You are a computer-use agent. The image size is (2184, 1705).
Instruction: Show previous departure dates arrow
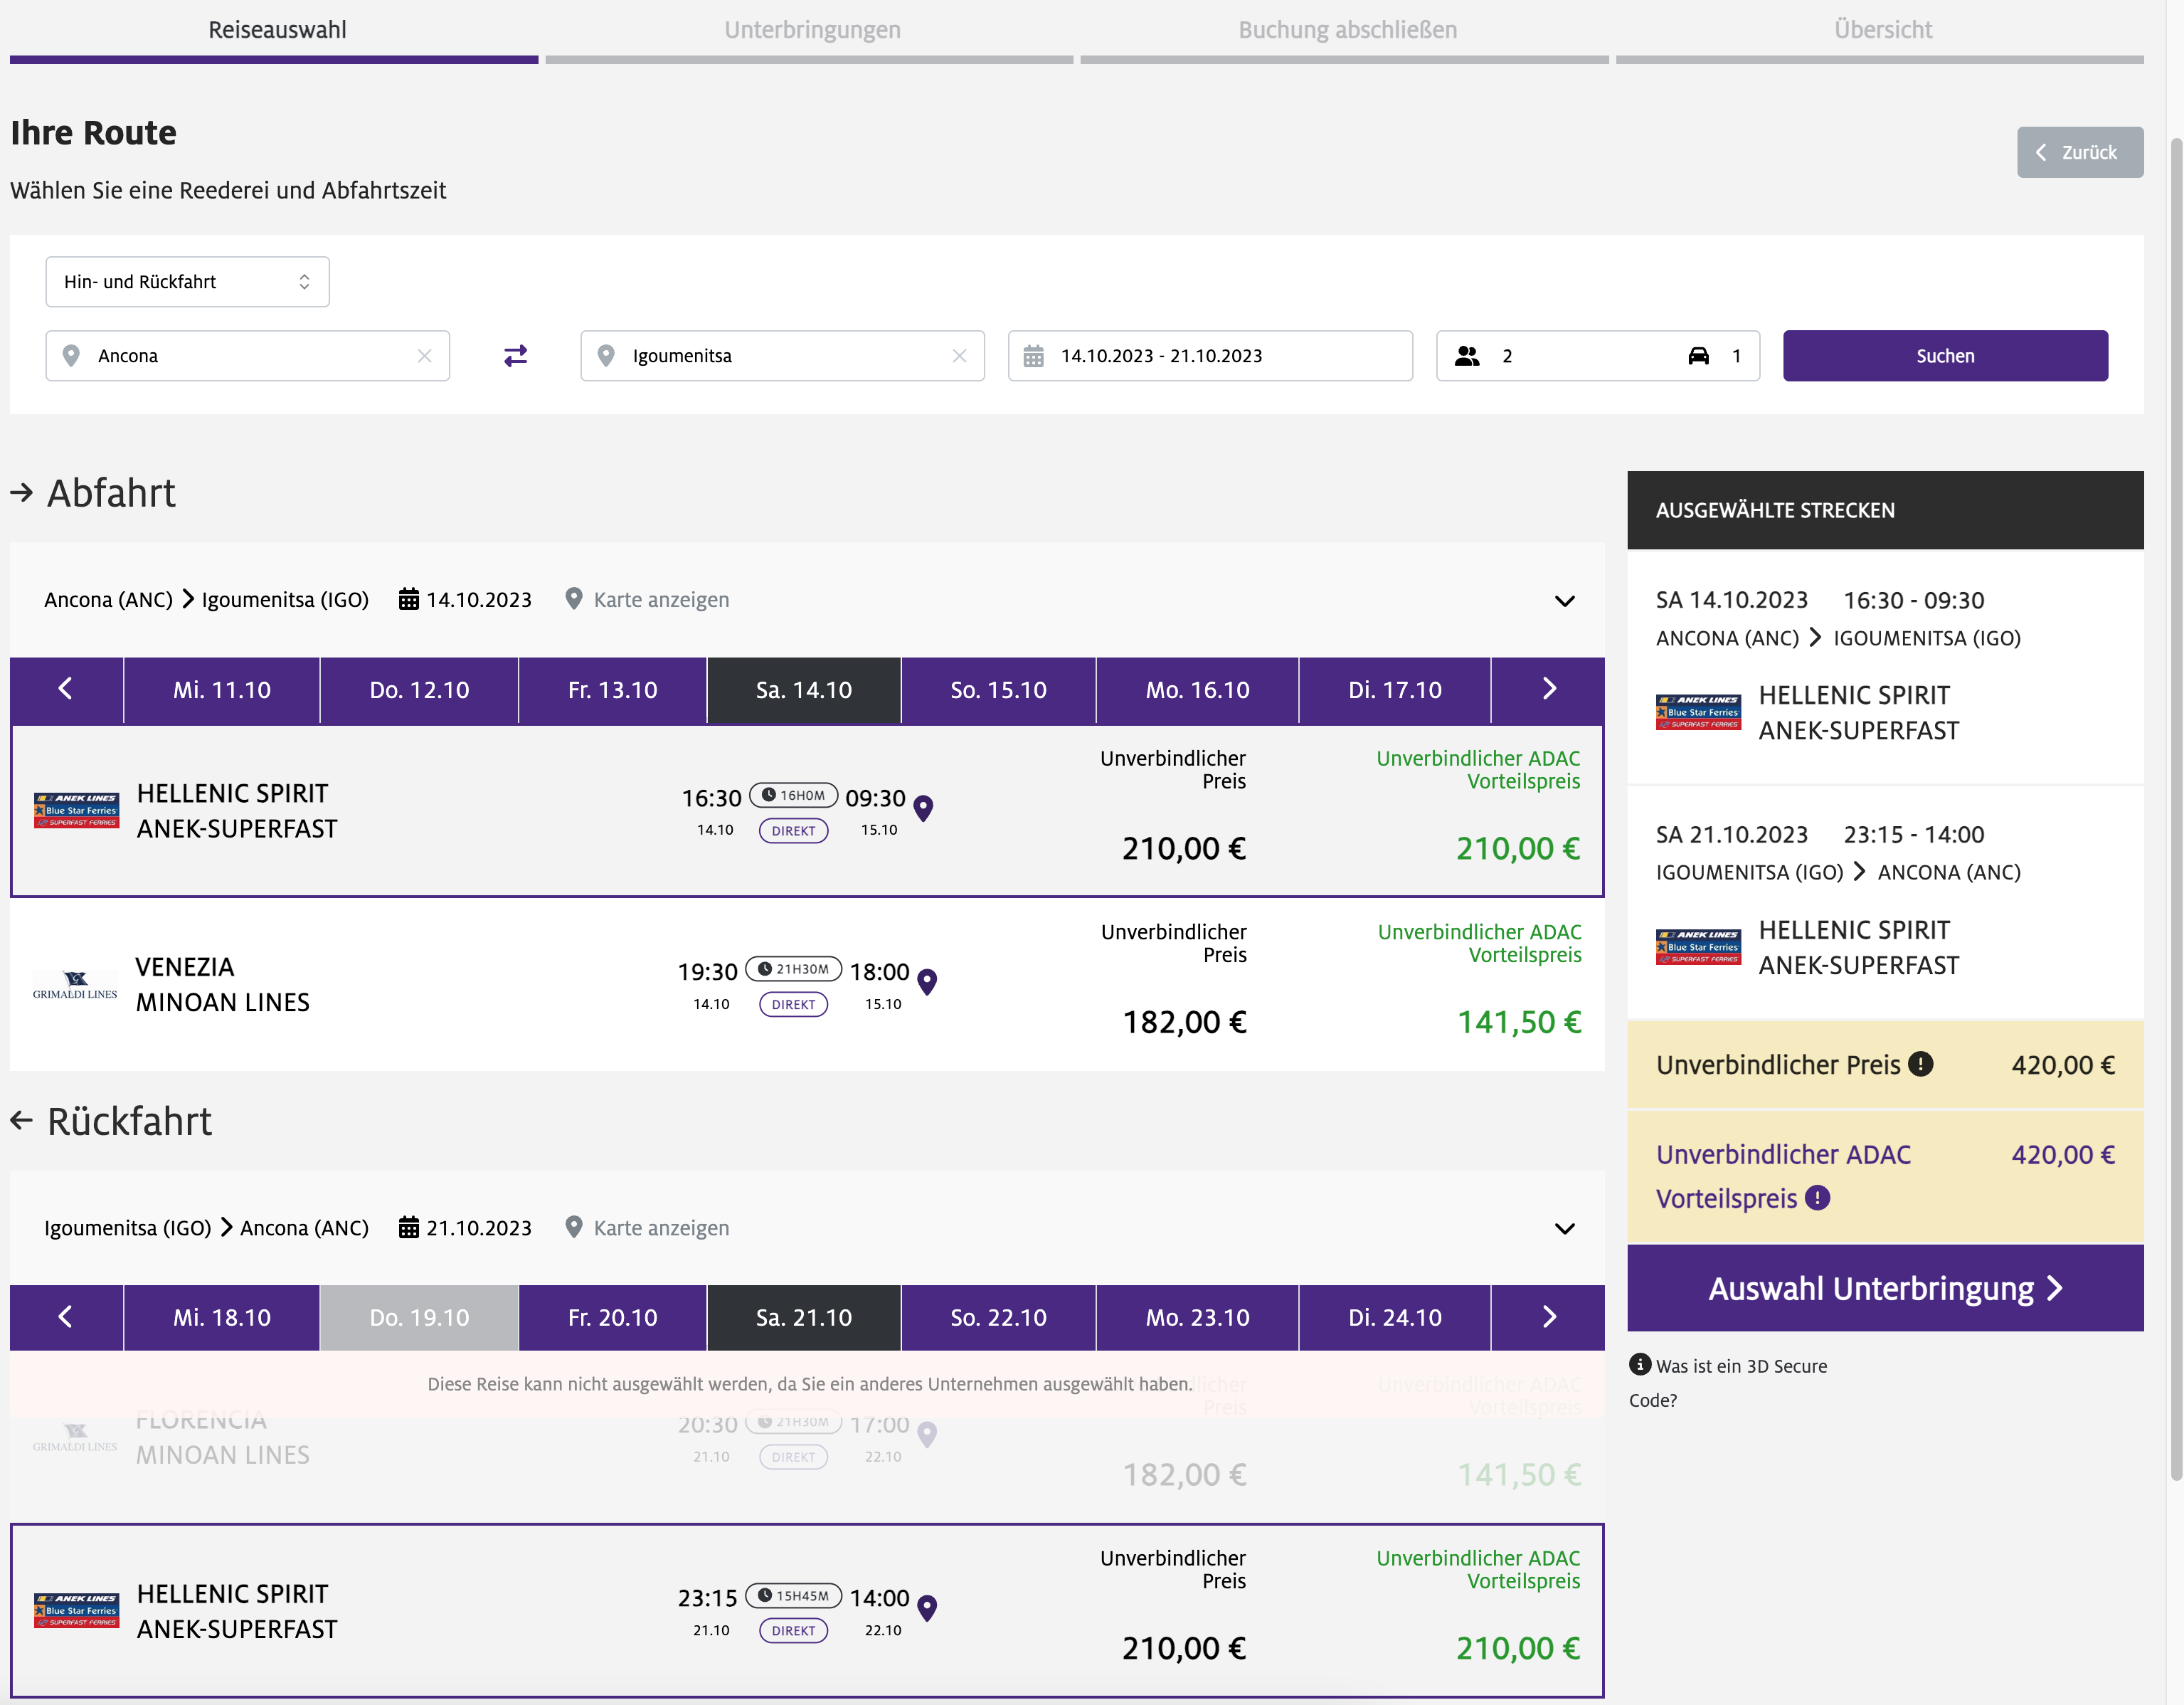click(x=66, y=689)
